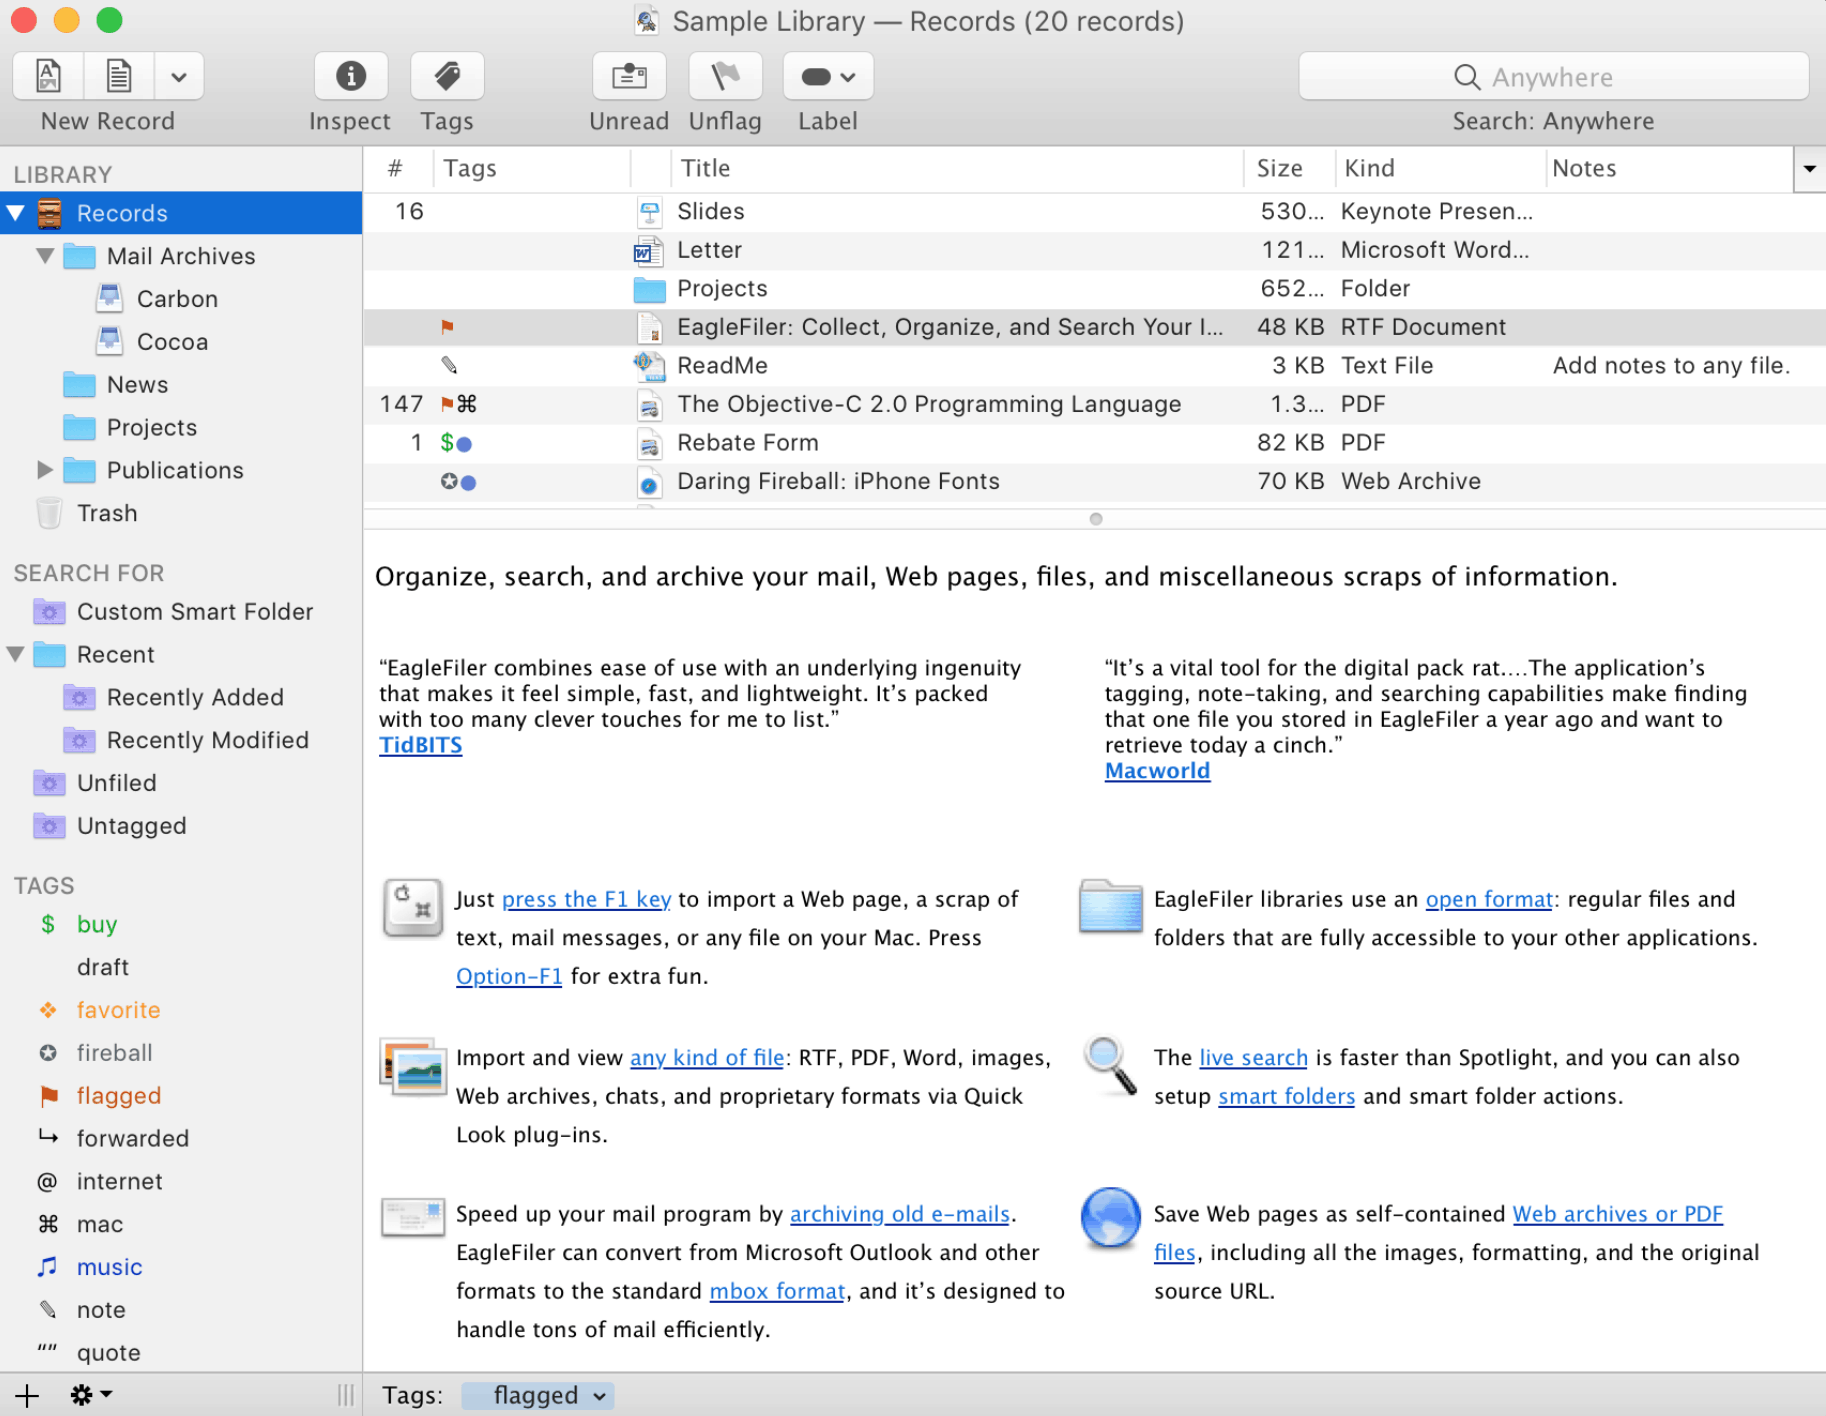Open the TidBITS link

[x=420, y=745]
